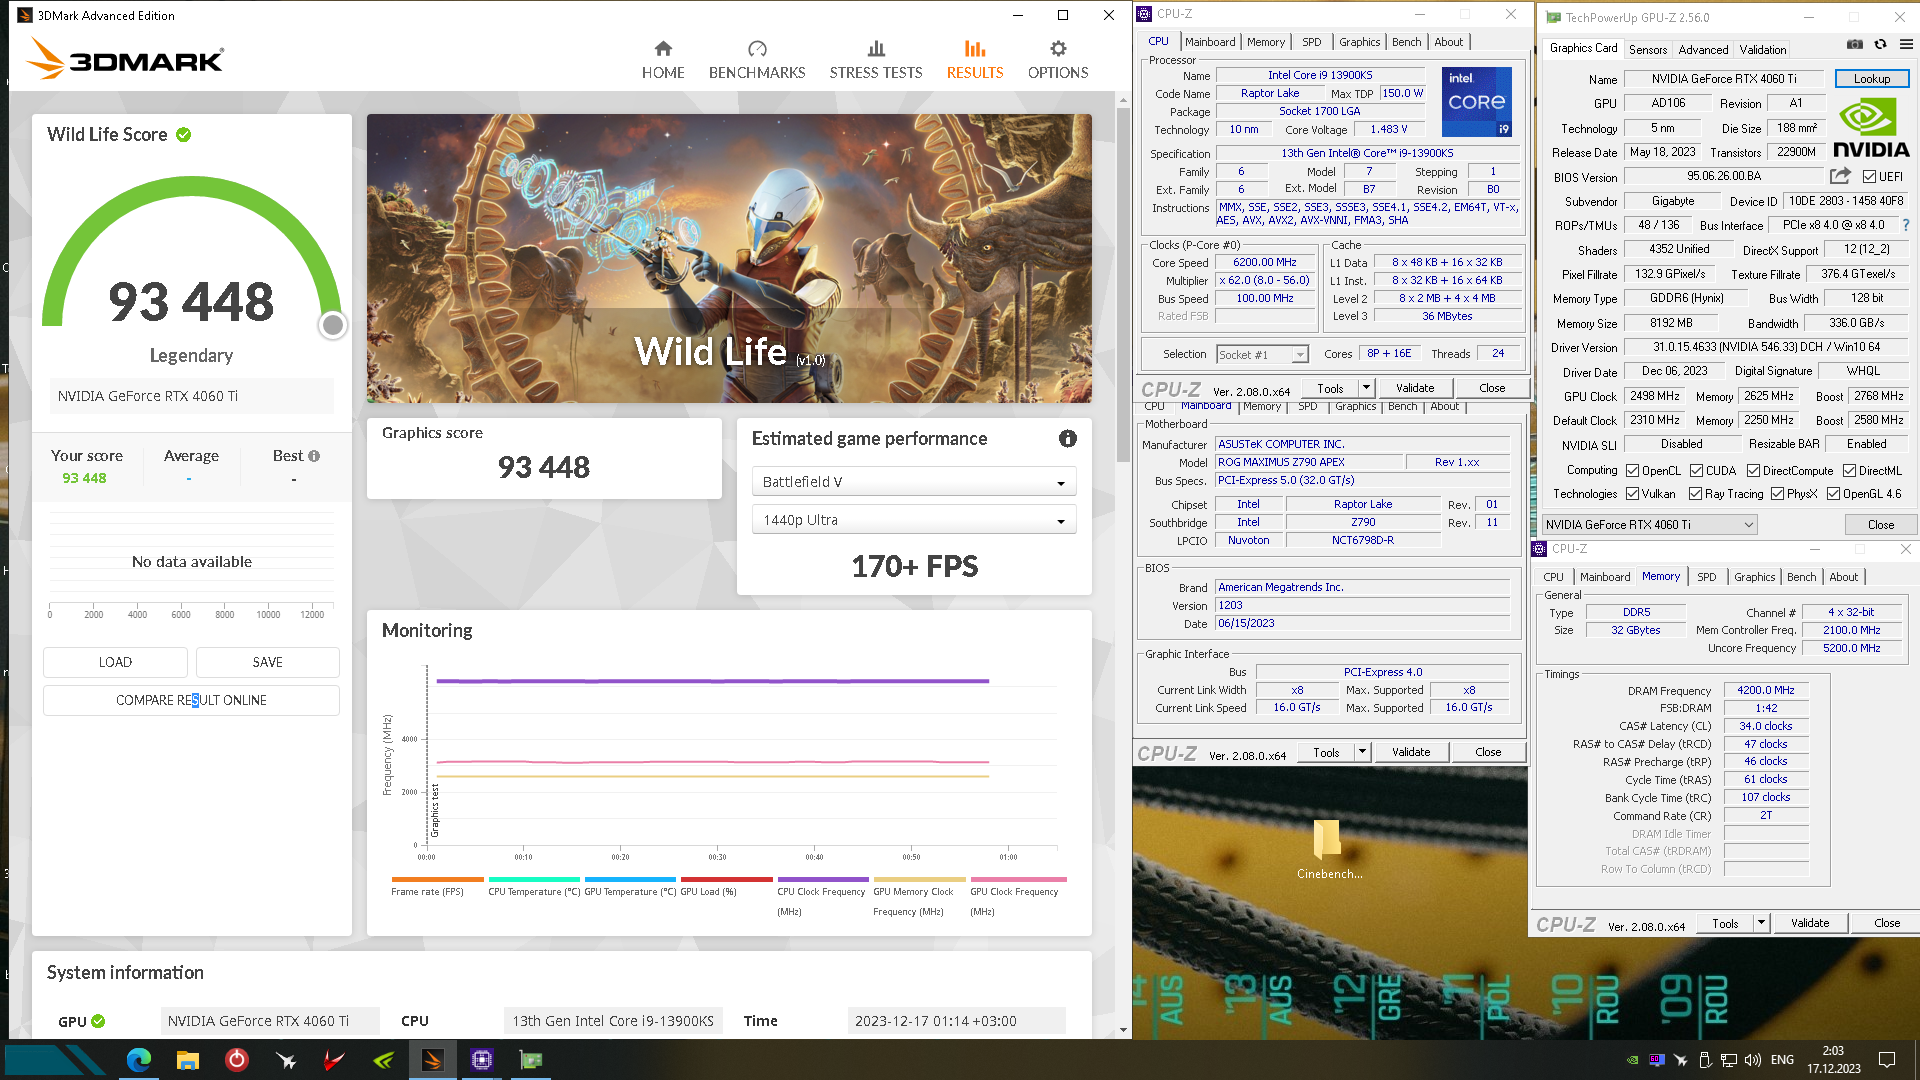This screenshot has height=1080, width=1920.
Task: Open the 3DMark HOME page
Action: click(x=663, y=60)
